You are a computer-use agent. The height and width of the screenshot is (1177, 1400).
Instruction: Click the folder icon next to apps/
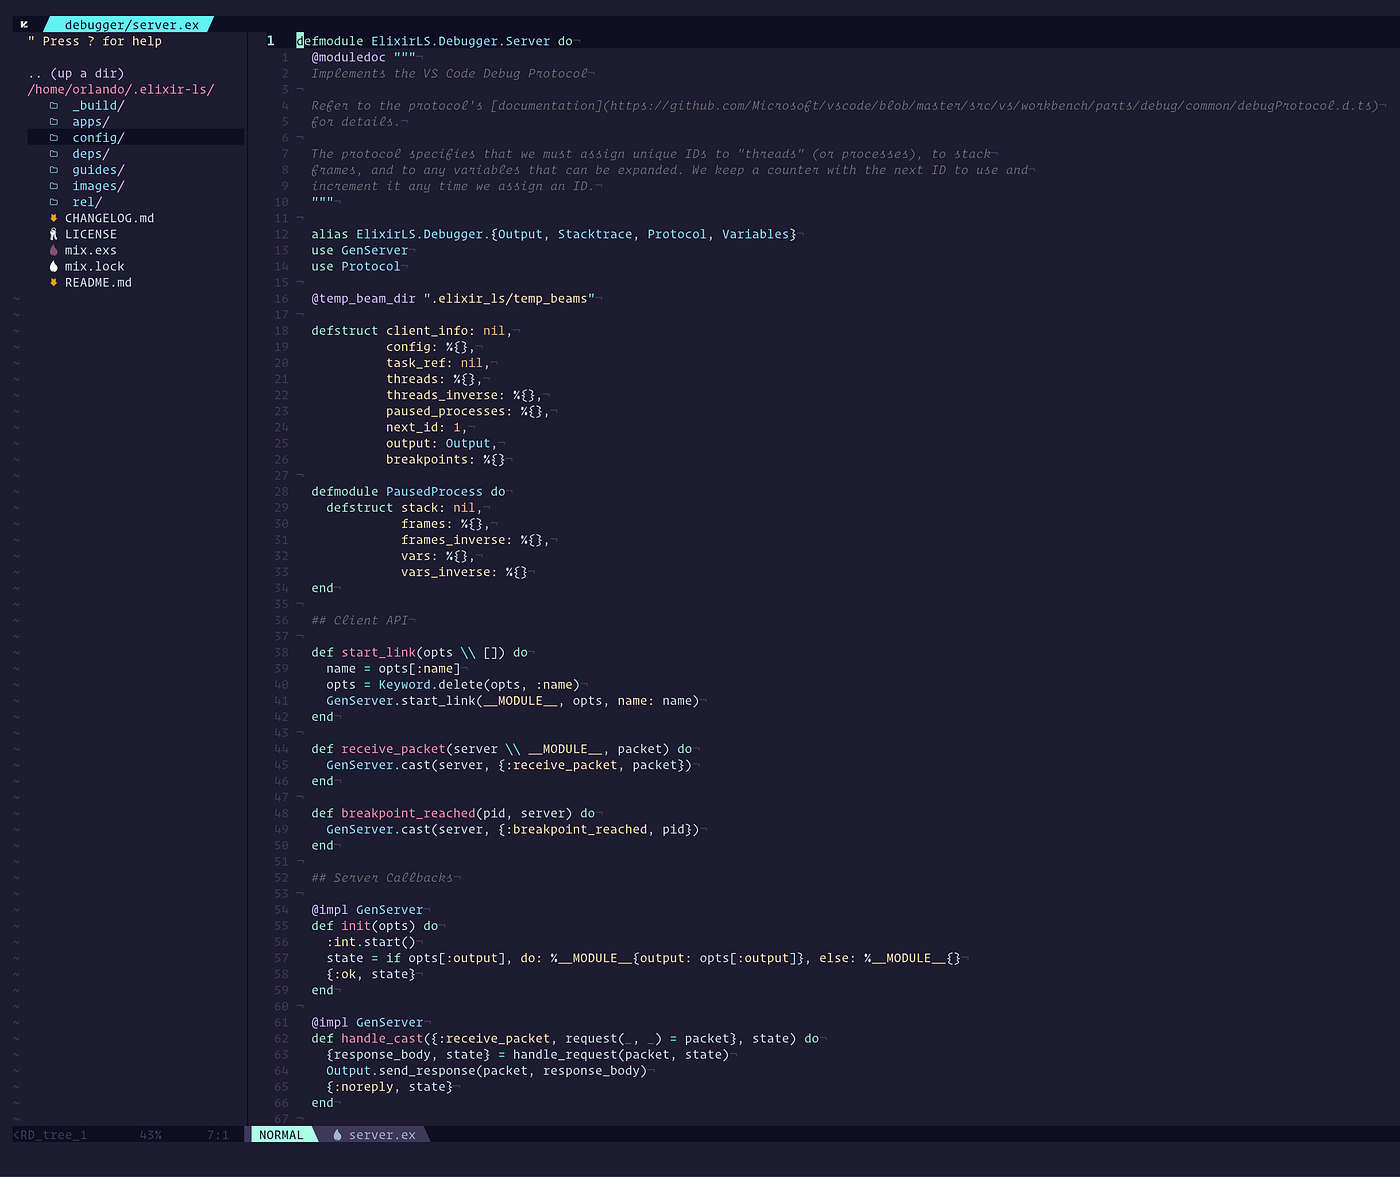pos(55,121)
